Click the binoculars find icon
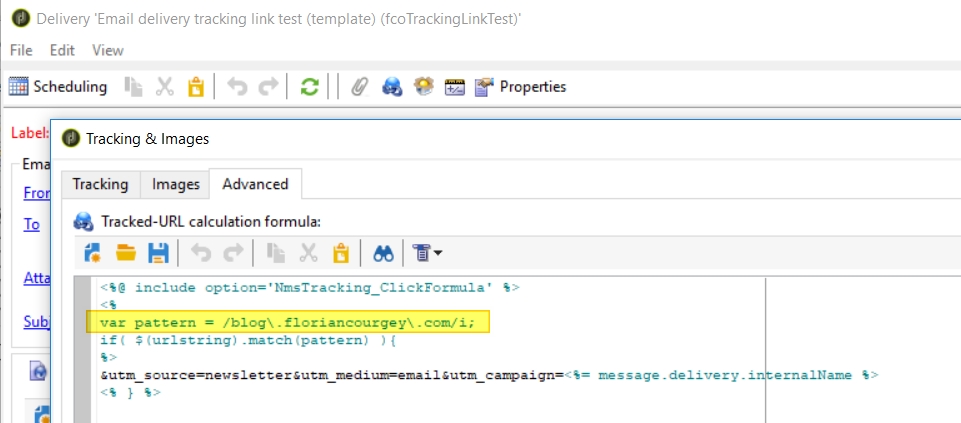This screenshot has width=961, height=423. coord(383,253)
